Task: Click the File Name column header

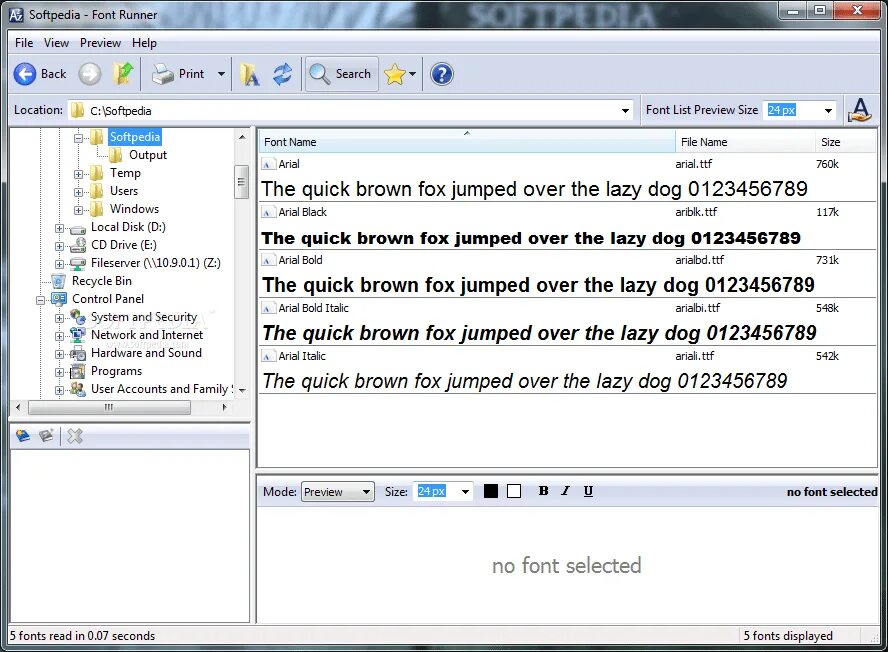Action: [x=745, y=142]
